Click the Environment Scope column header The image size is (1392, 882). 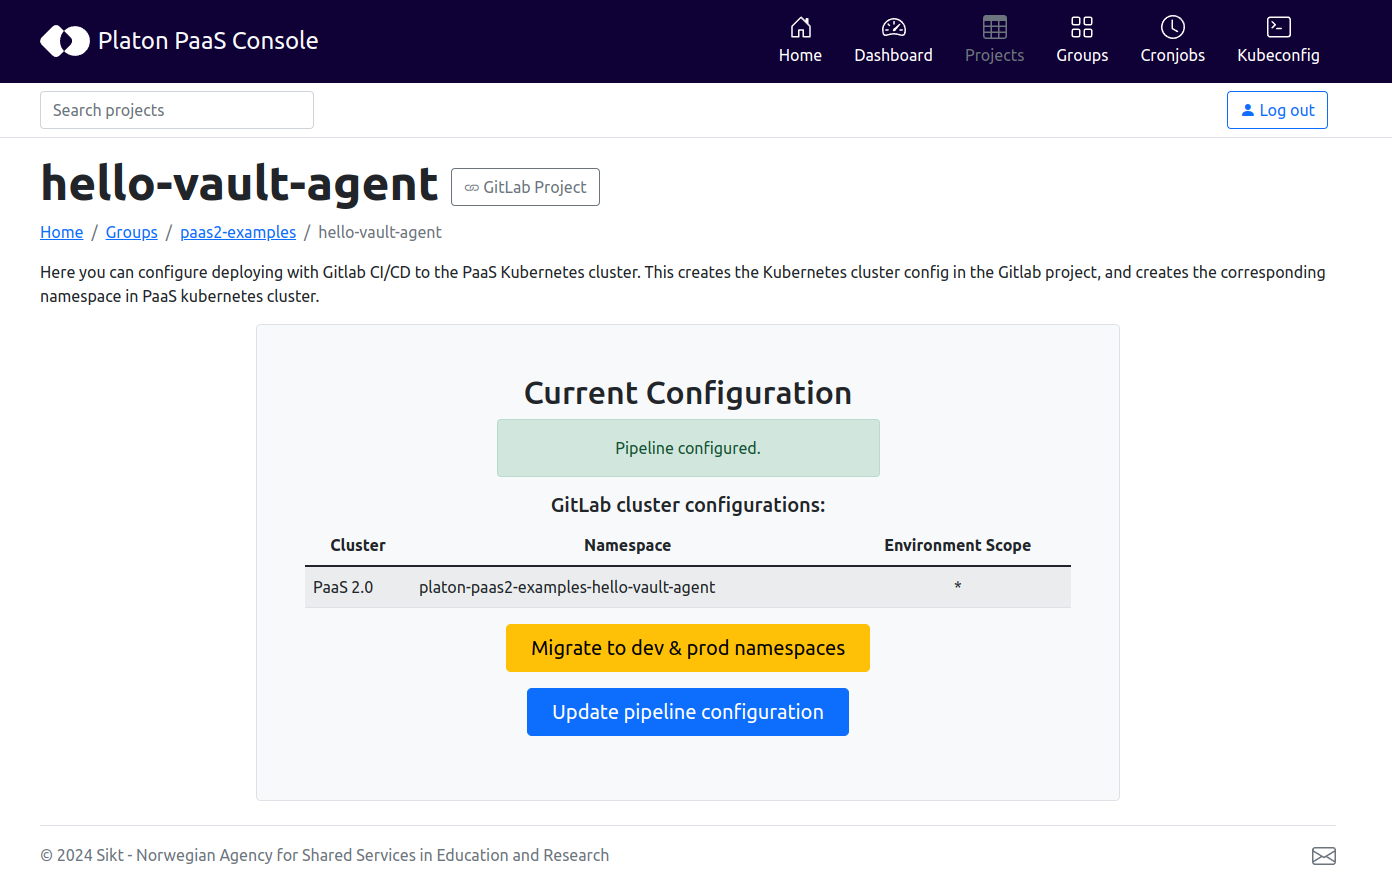click(957, 545)
